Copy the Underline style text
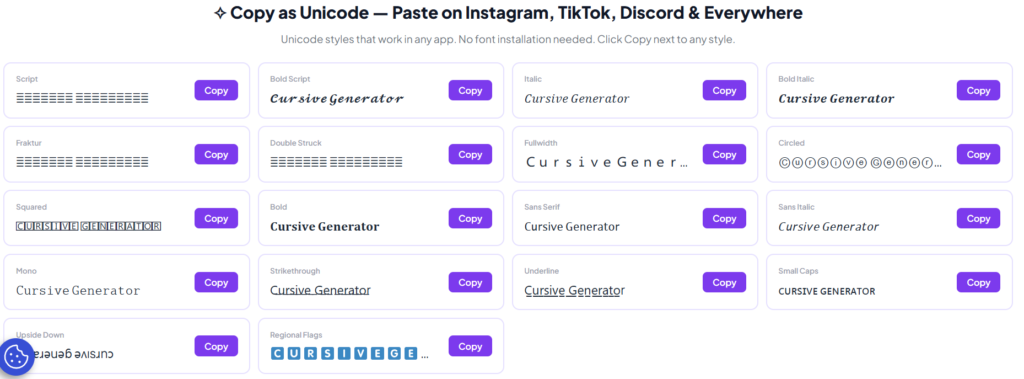Screen dimensions: 1024x379 point(724,283)
